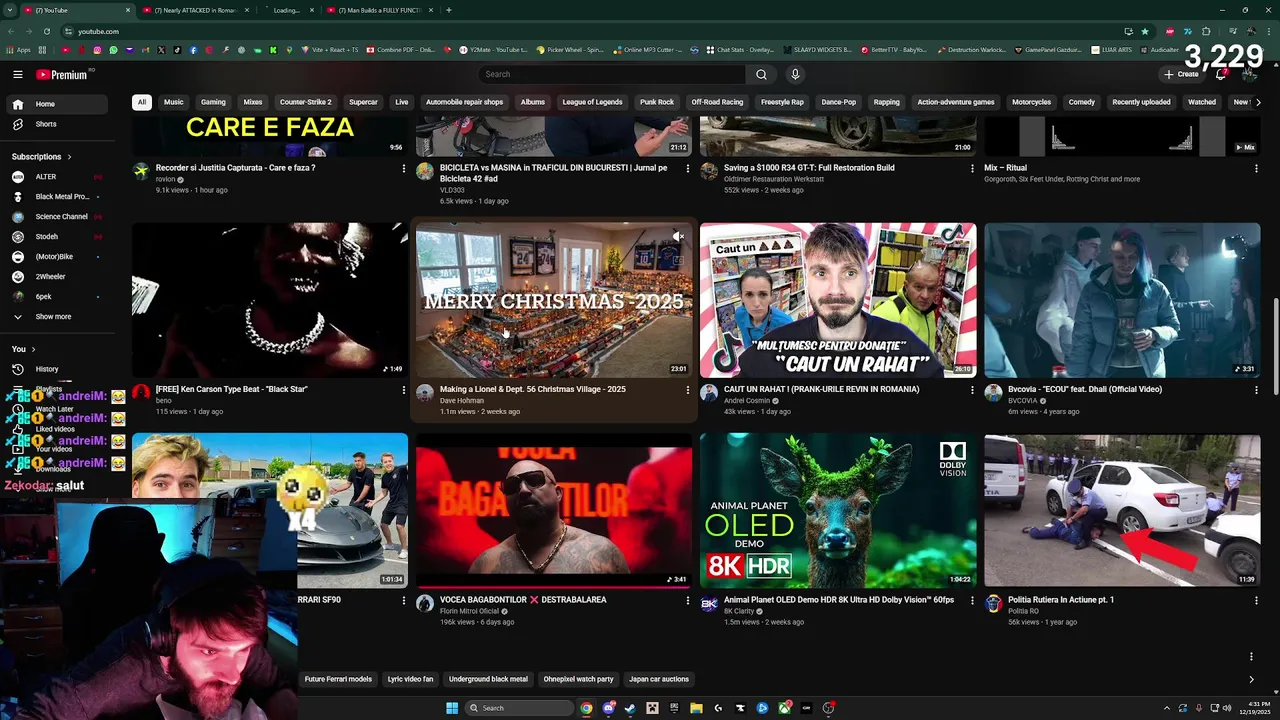Open options for Mix – Ritual
Screen dimensions: 1280x720
click(x=1256, y=168)
